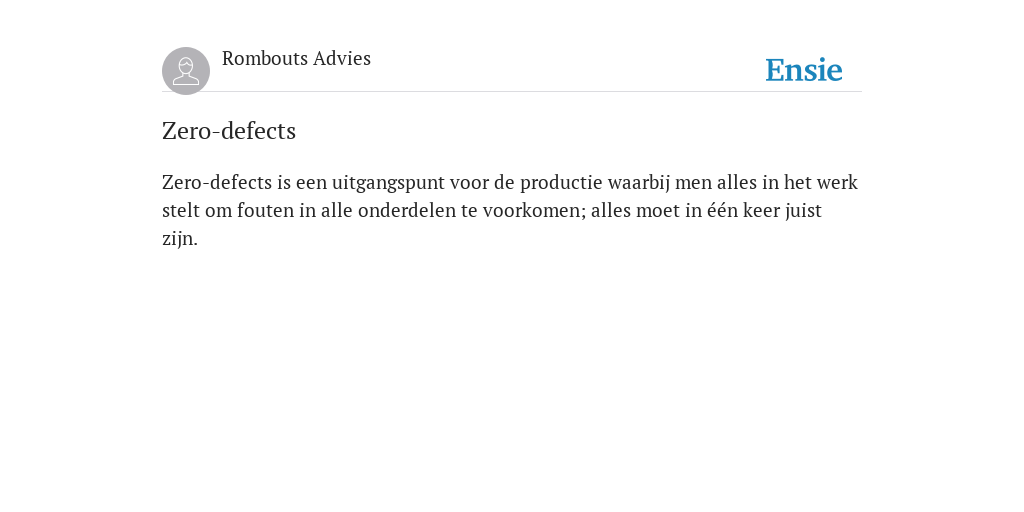Click the word "keer" in the definition
The image size is (1024, 512).
pos(761,211)
